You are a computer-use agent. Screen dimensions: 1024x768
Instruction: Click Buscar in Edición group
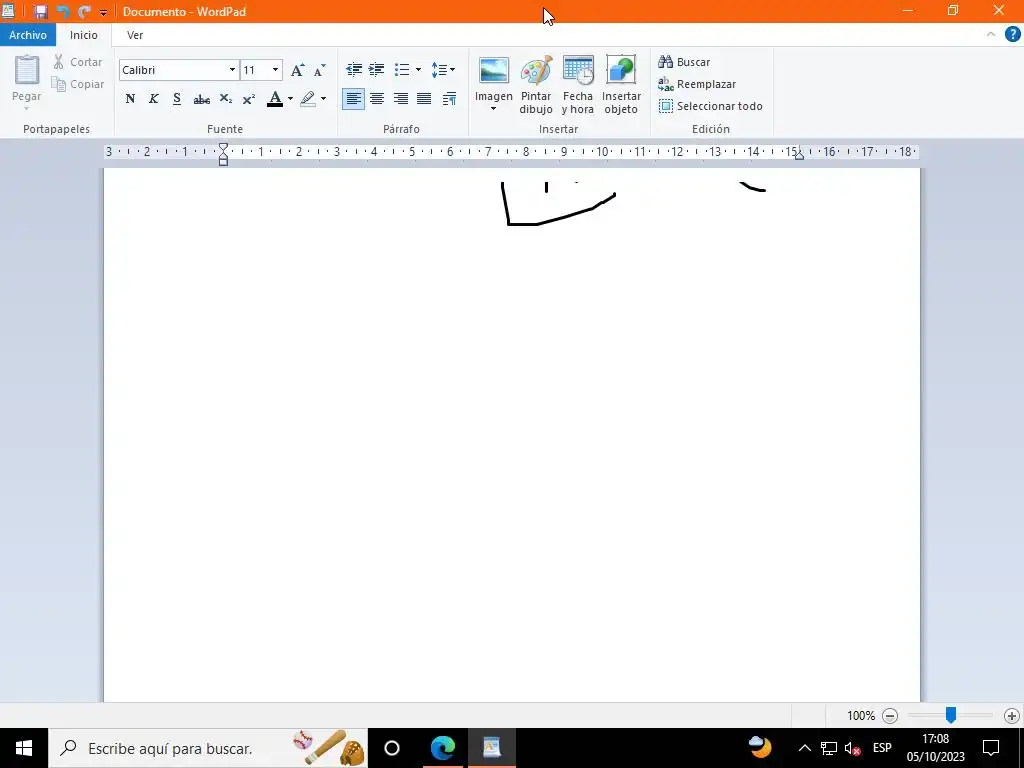tap(684, 62)
